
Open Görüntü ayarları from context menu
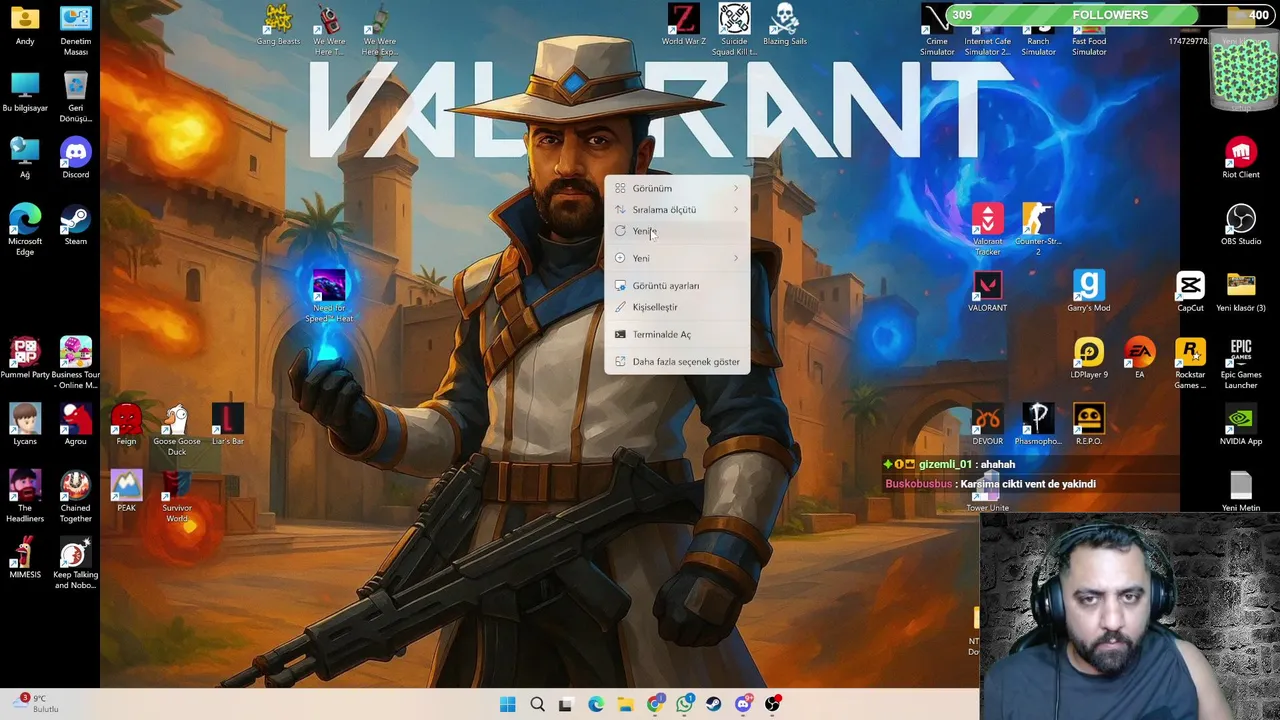coord(677,286)
